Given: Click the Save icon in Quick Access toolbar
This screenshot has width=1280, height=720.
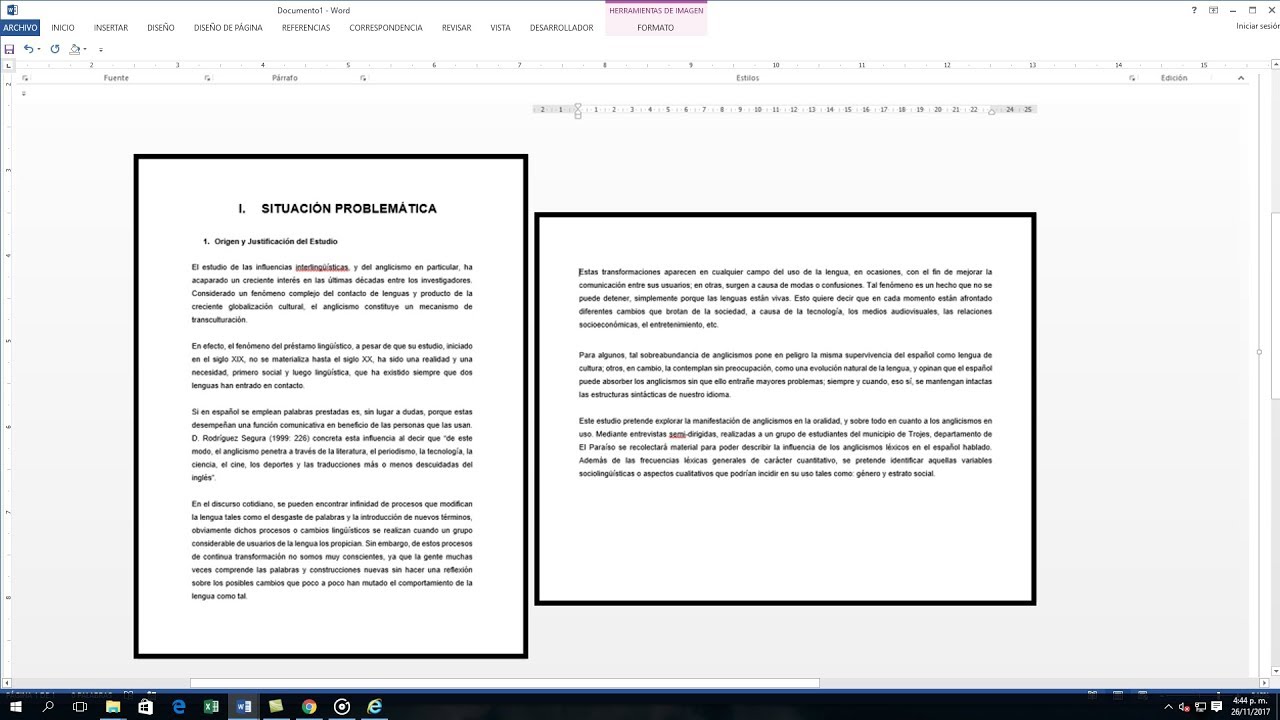Looking at the screenshot, I should pos(9,49).
